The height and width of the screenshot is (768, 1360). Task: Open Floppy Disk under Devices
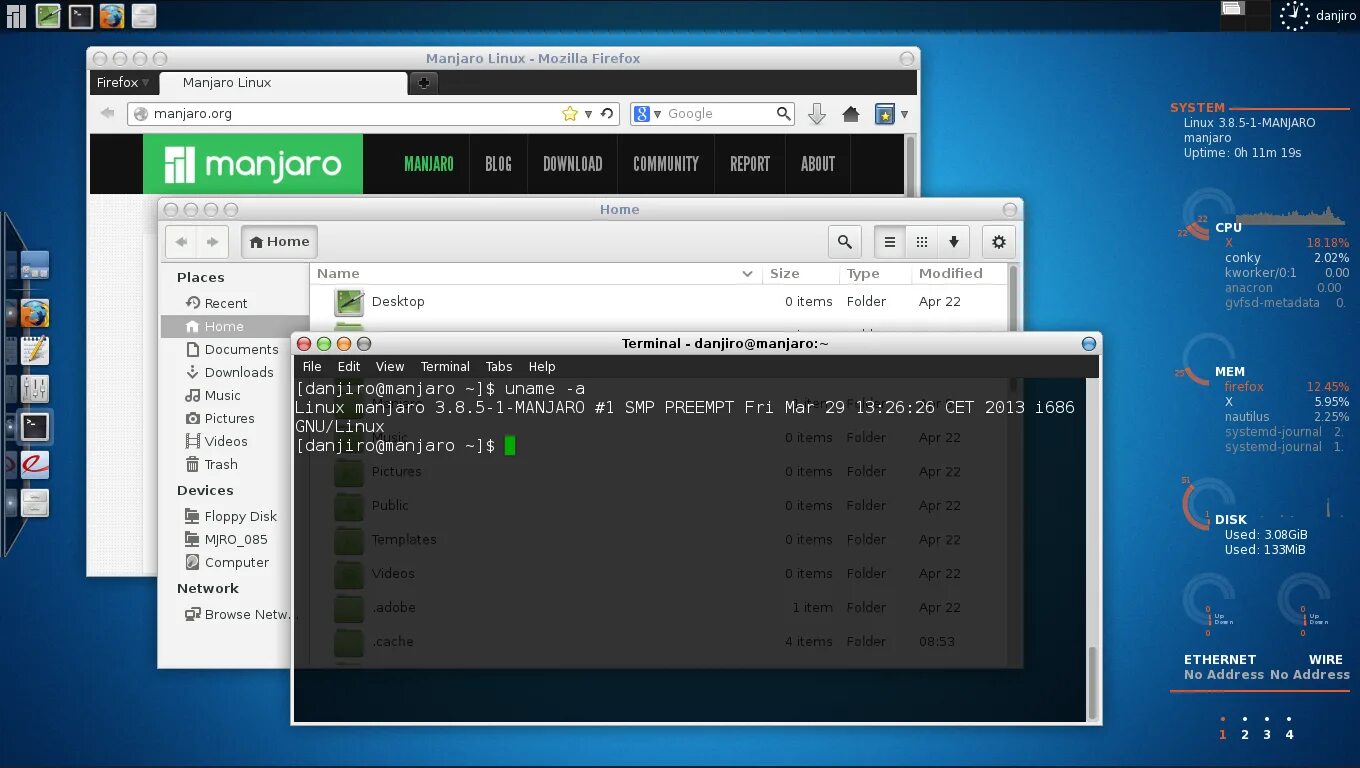tap(234, 516)
